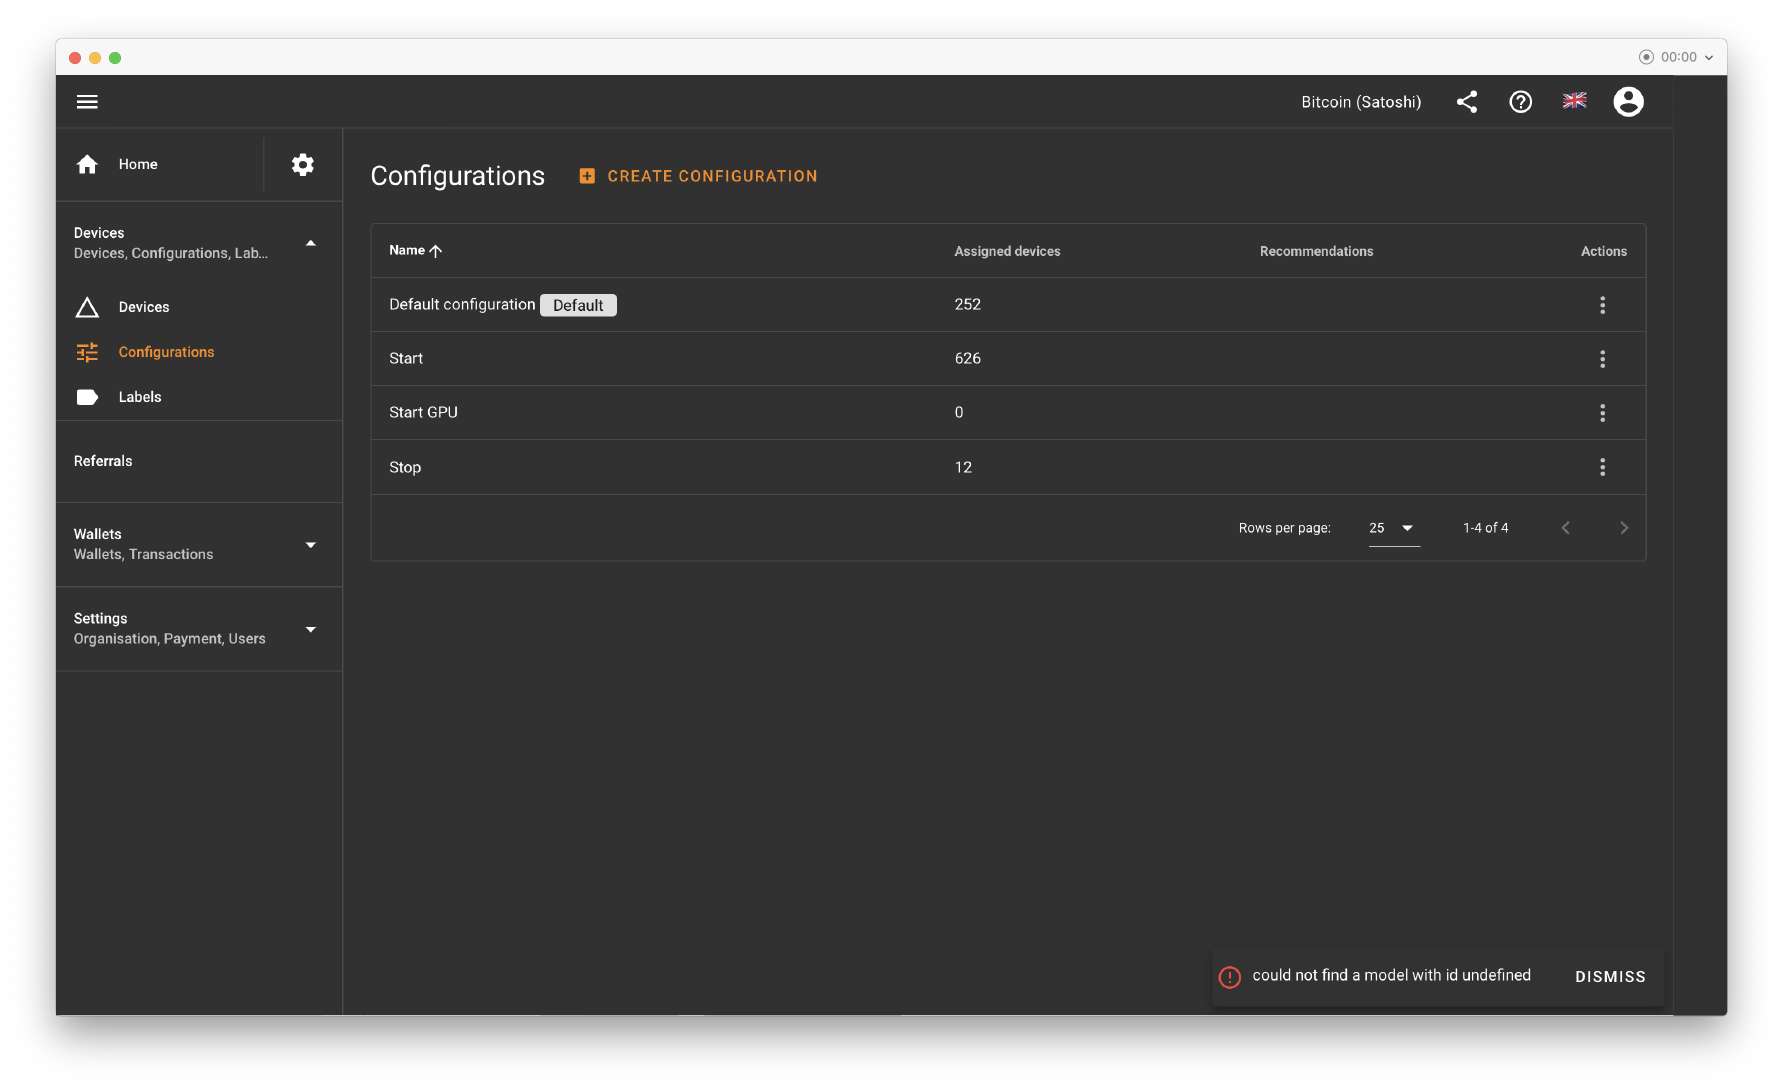Open settings gear next to Home
This screenshot has width=1783, height=1090.
[303, 164]
